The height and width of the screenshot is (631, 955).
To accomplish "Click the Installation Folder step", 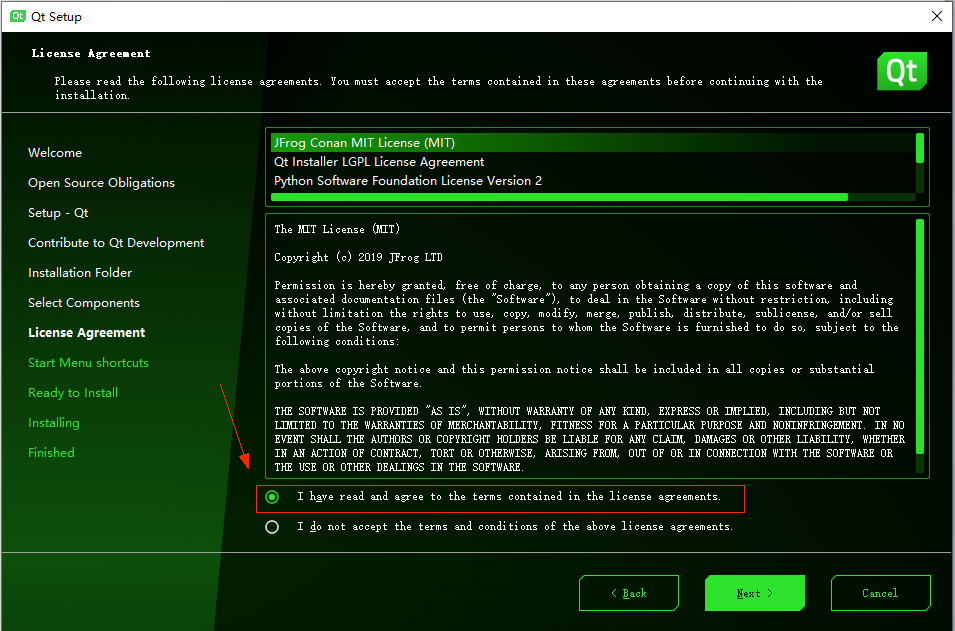I will tap(80, 272).
